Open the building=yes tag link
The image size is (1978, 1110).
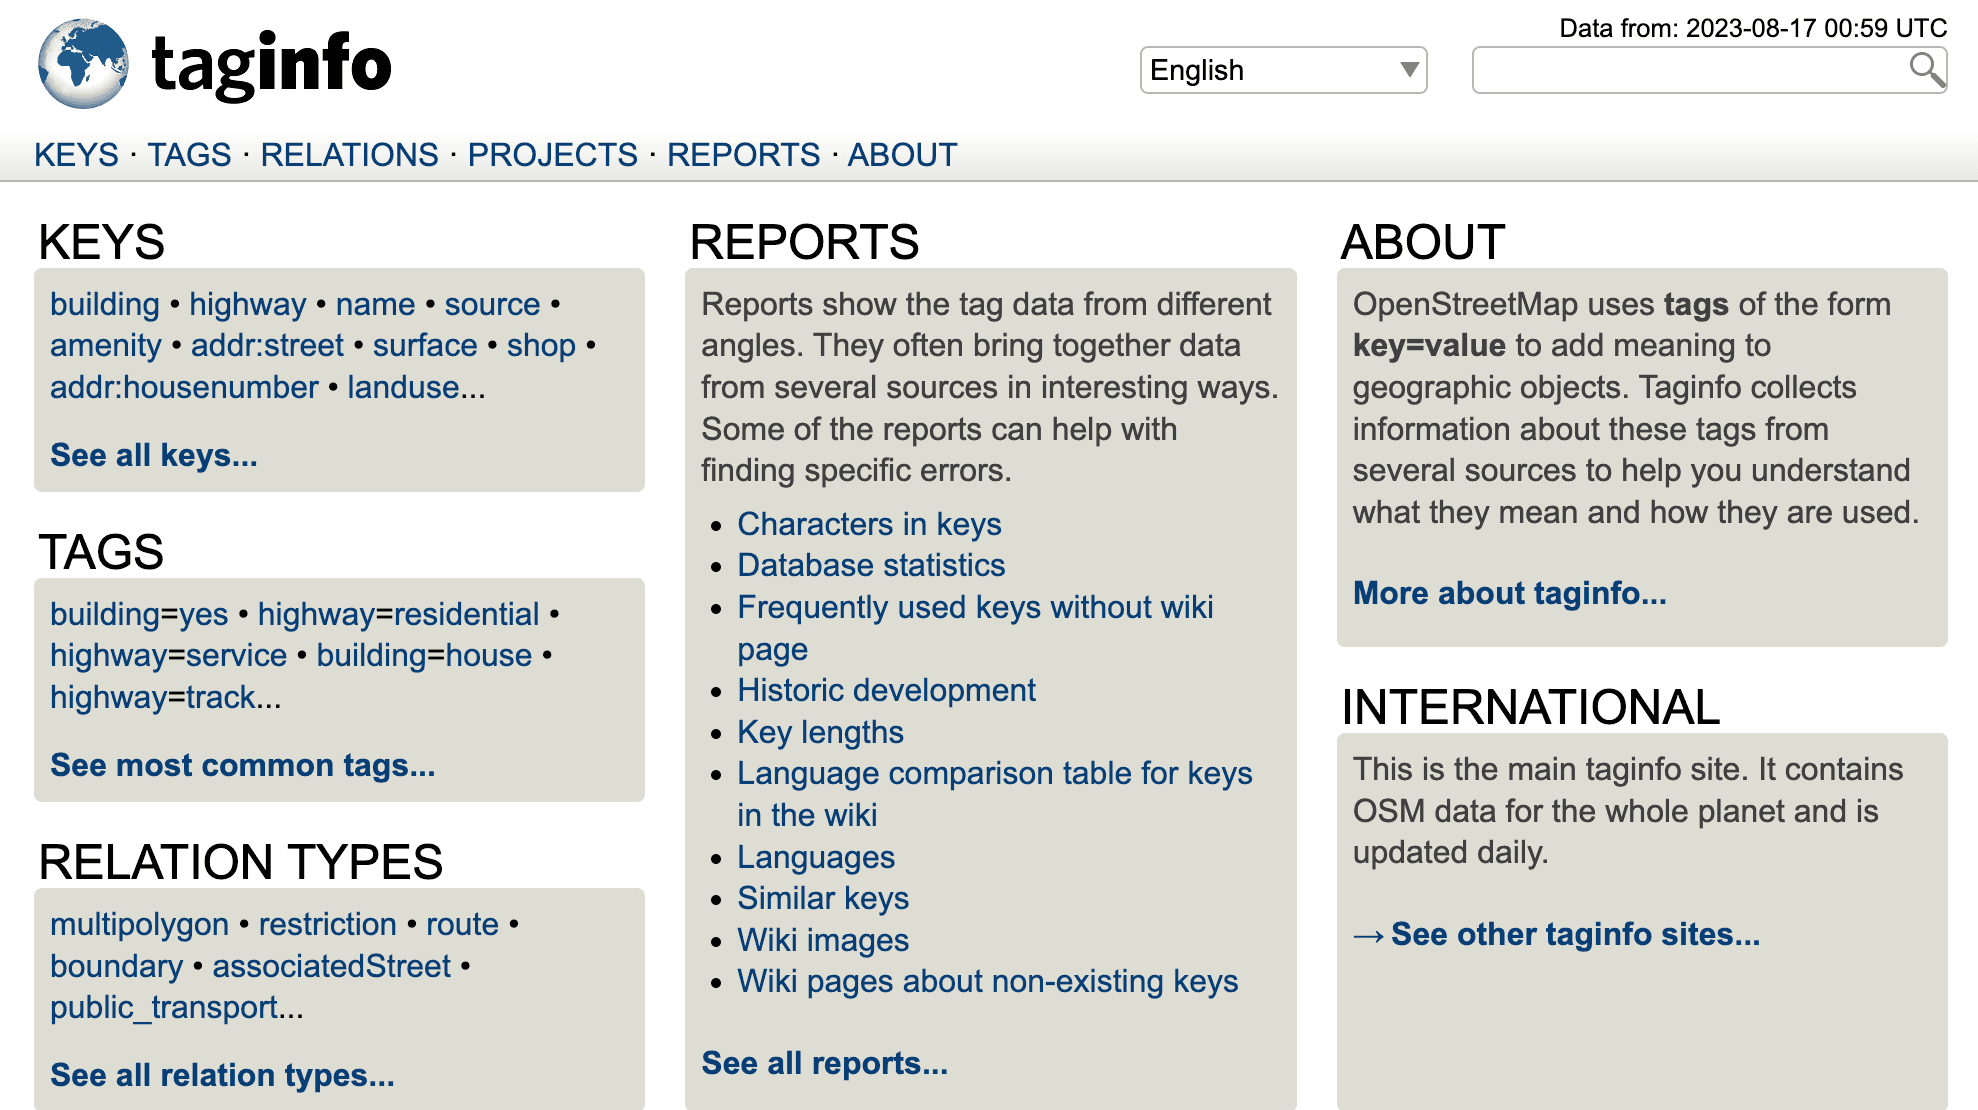139,614
